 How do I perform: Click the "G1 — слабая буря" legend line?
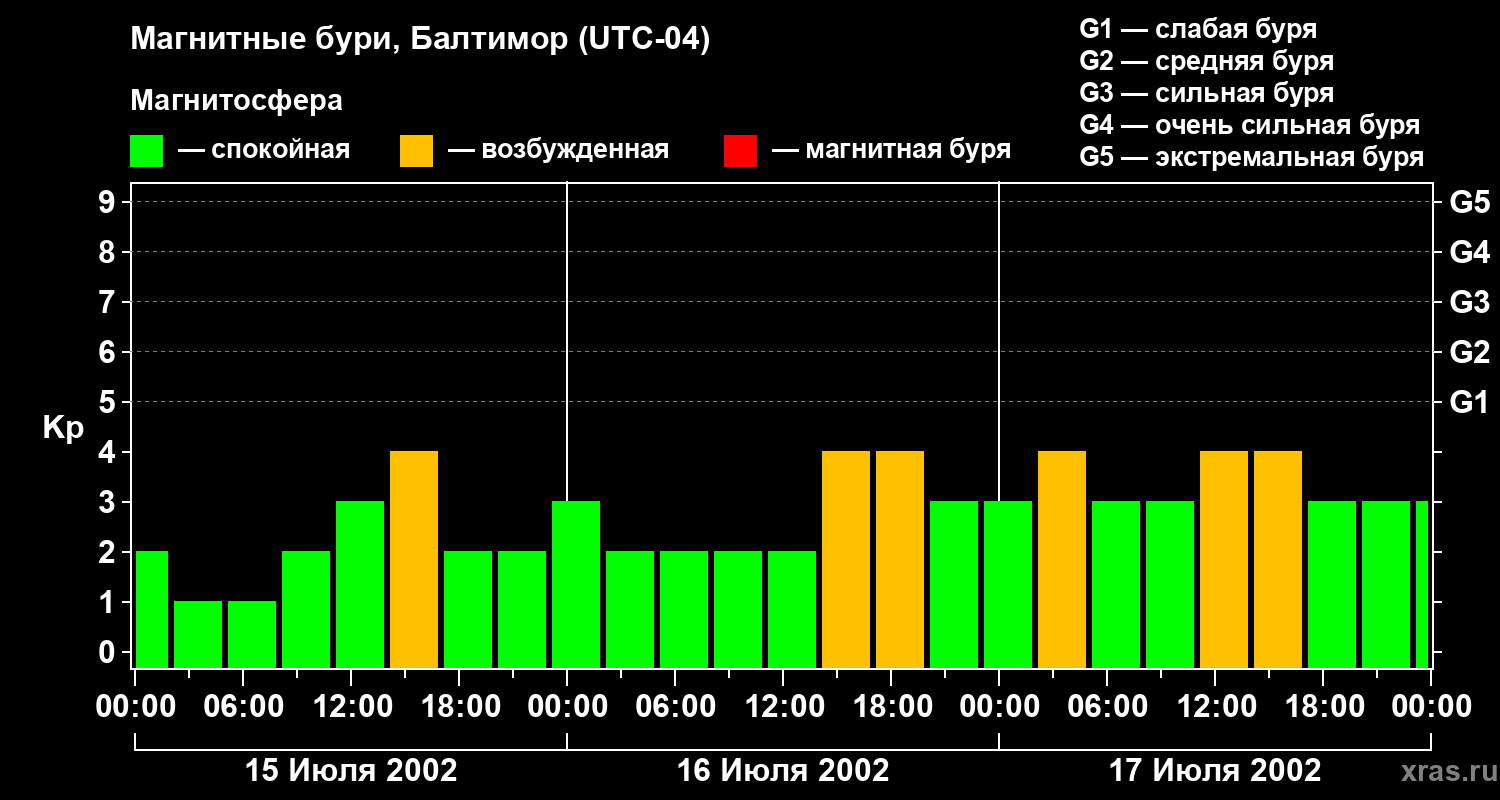(1197, 29)
